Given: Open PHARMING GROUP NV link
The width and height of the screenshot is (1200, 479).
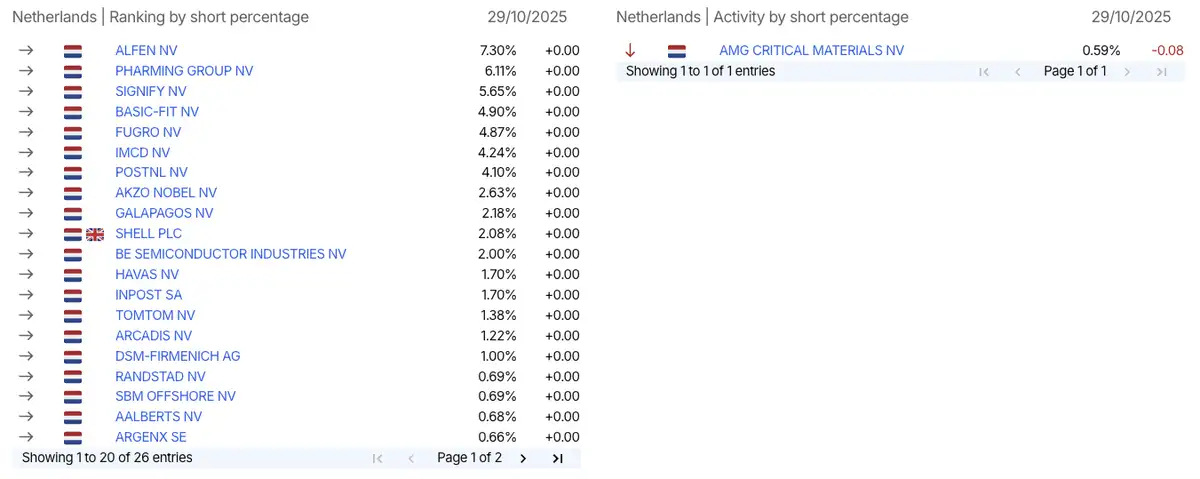Looking at the screenshot, I should (x=184, y=71).
